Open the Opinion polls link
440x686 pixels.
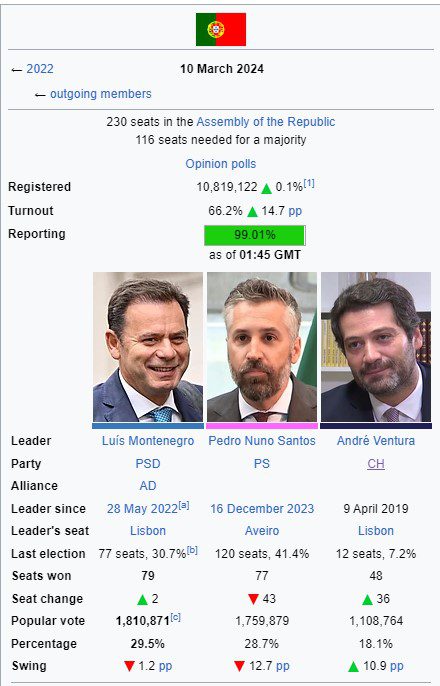coord(220,164)
